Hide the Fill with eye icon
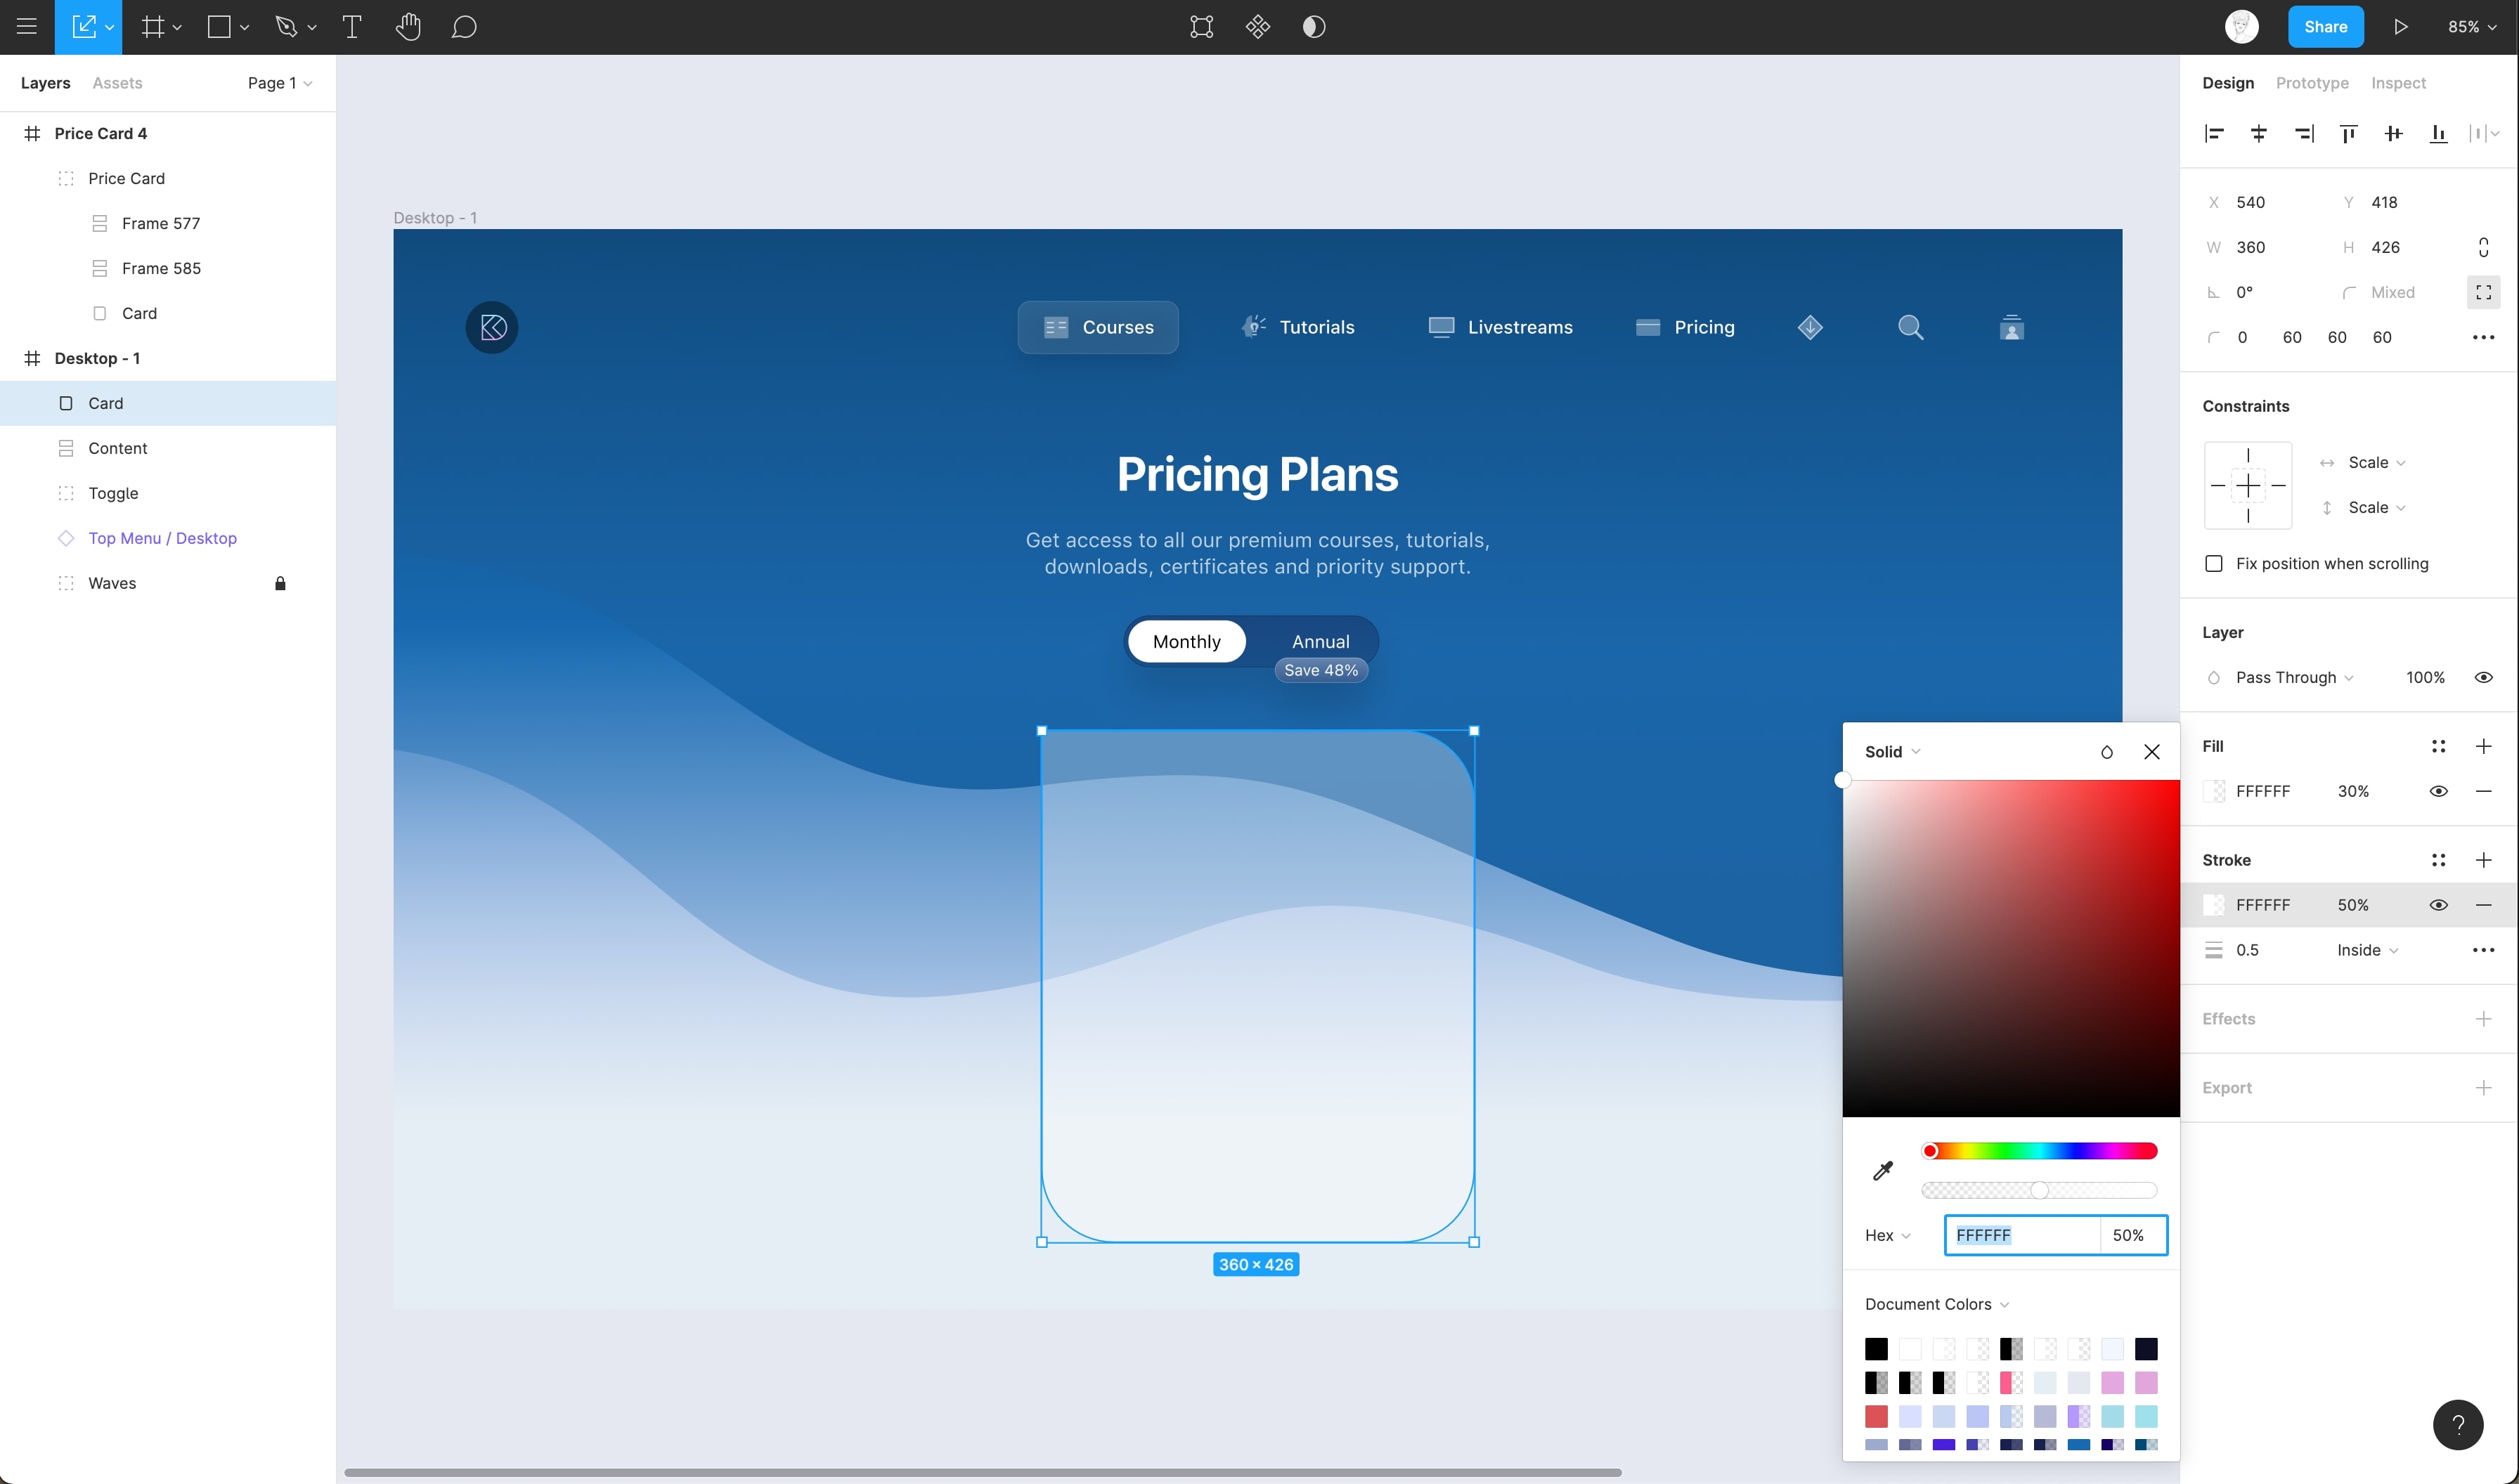Viewport: 2519px width, 1484px height. tap(2438, 791)
